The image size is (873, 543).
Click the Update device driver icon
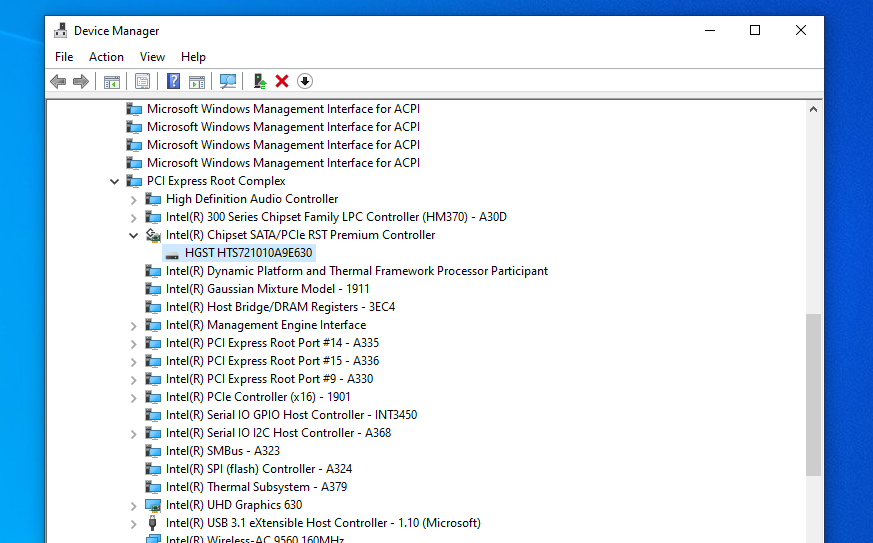click(x=259, y=81)
